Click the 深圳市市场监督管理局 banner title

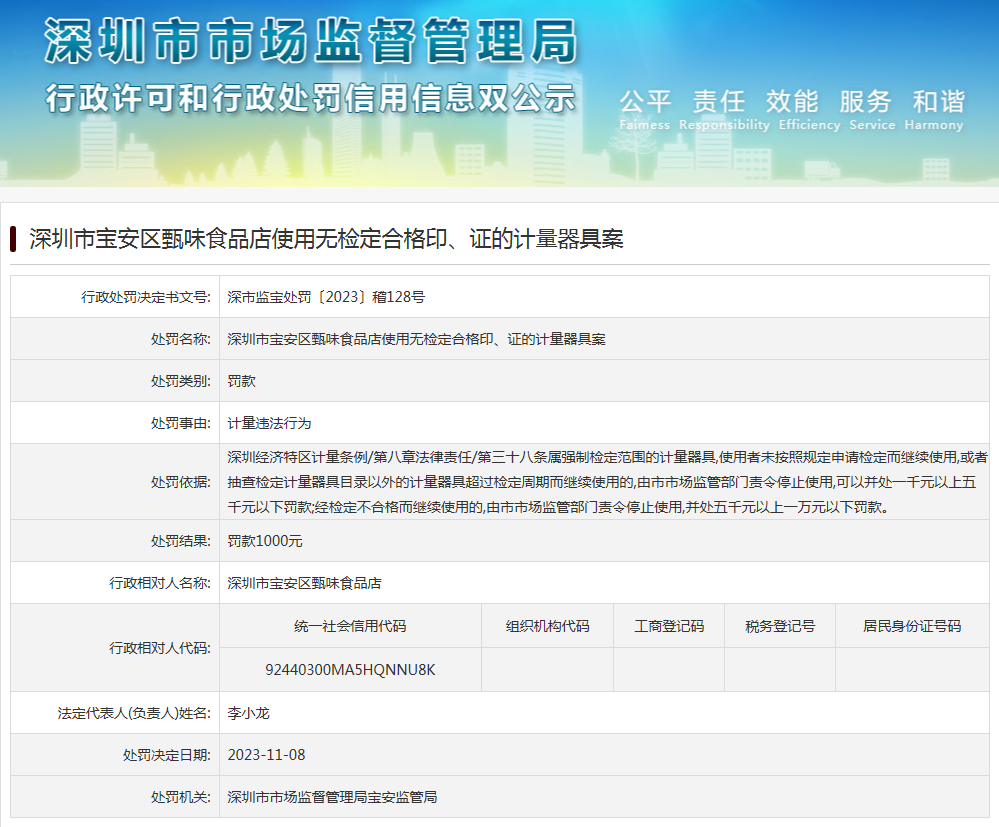[311, 41]
